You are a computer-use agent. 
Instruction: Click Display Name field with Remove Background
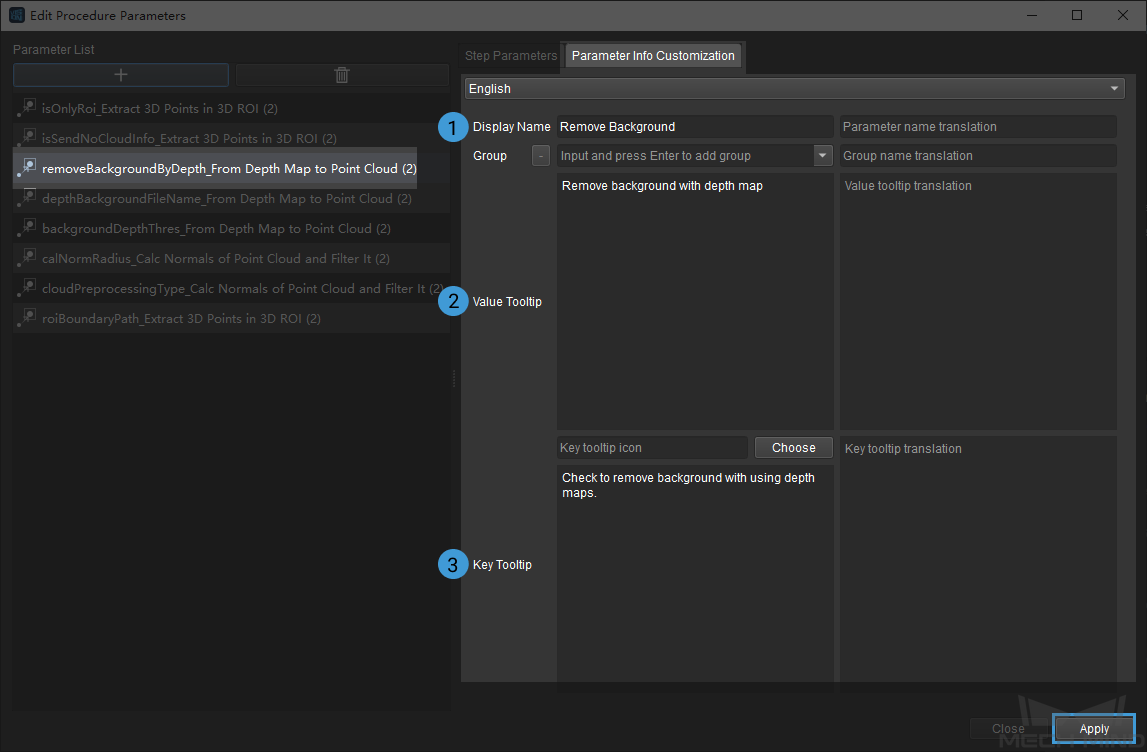coord(695,127)
